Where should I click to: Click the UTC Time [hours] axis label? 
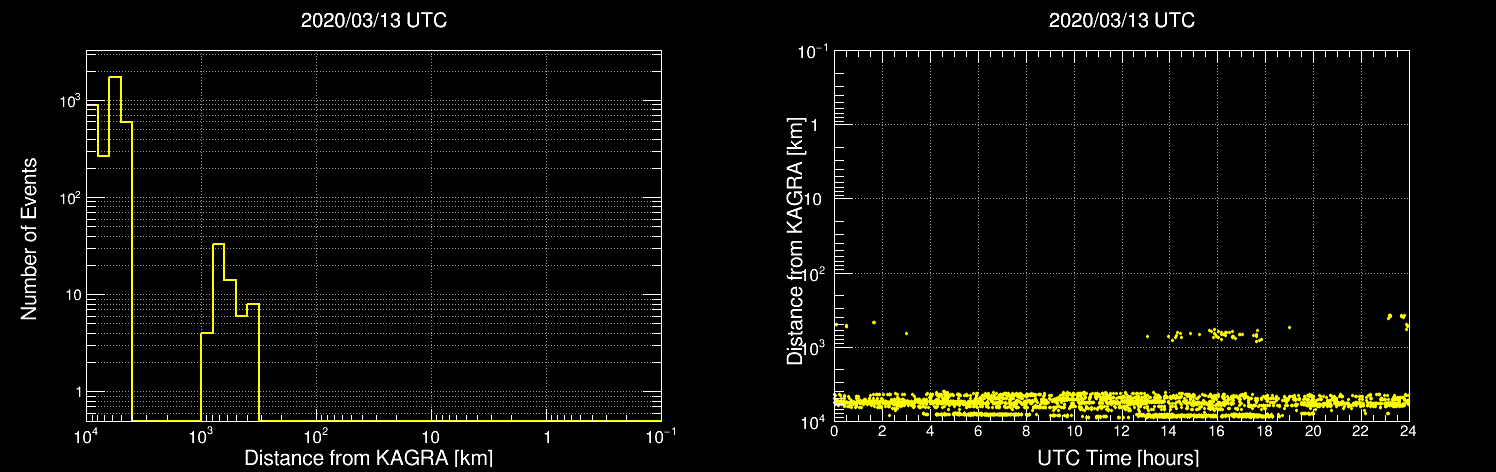pyautogui.click(x=1119, y=459)
